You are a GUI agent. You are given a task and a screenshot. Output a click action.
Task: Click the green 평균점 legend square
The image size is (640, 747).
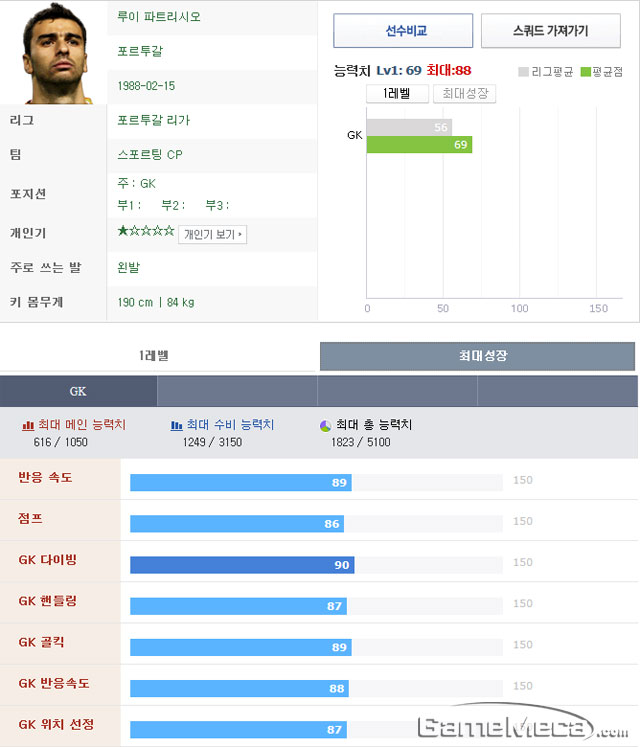tap(586, 72)
